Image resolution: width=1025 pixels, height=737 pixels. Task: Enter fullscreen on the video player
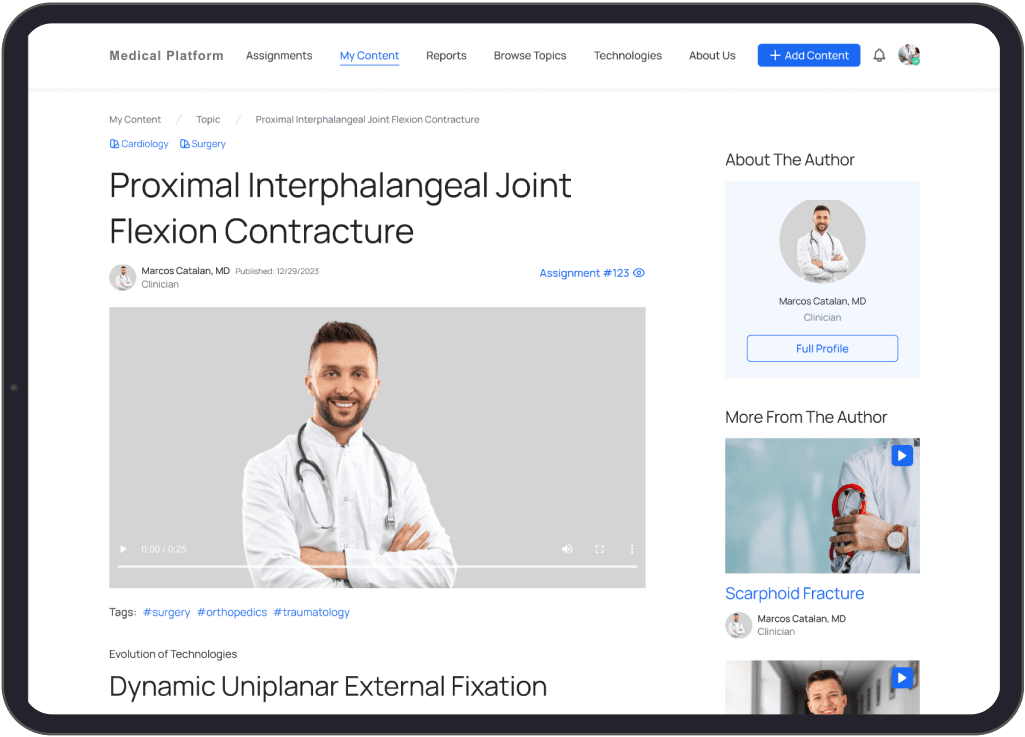pyautogui.click(x=599, y=549)
